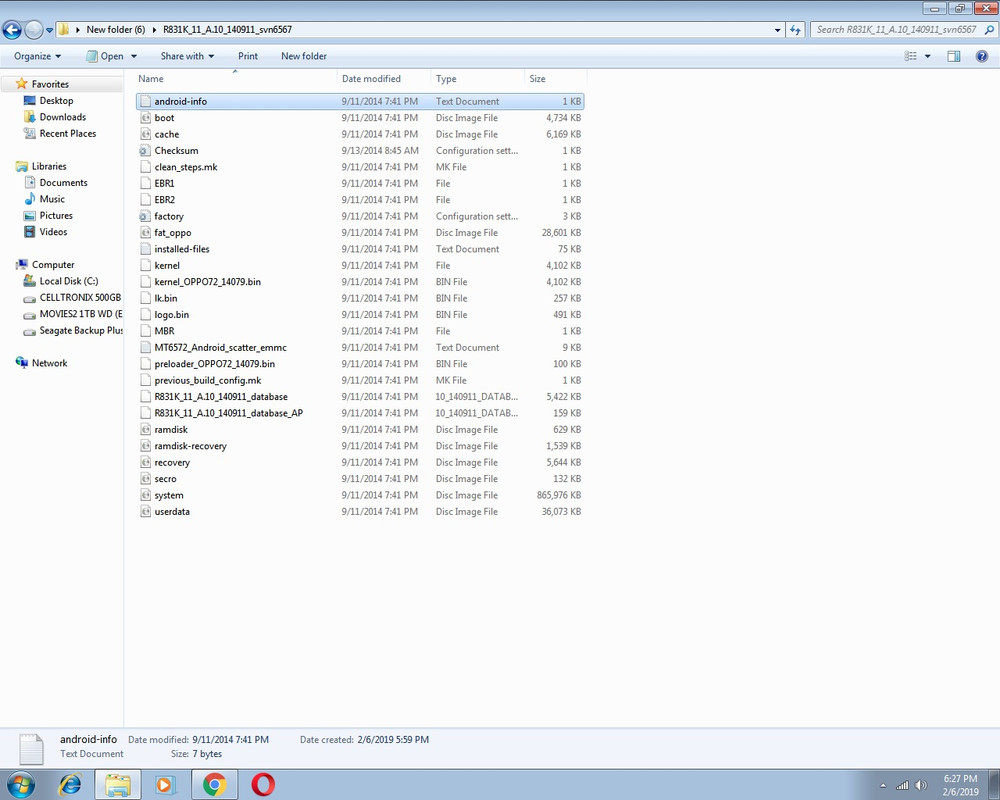Click the Open toolbar button
The width and height of the screenshot is (1000, 800).
point(105,56)
